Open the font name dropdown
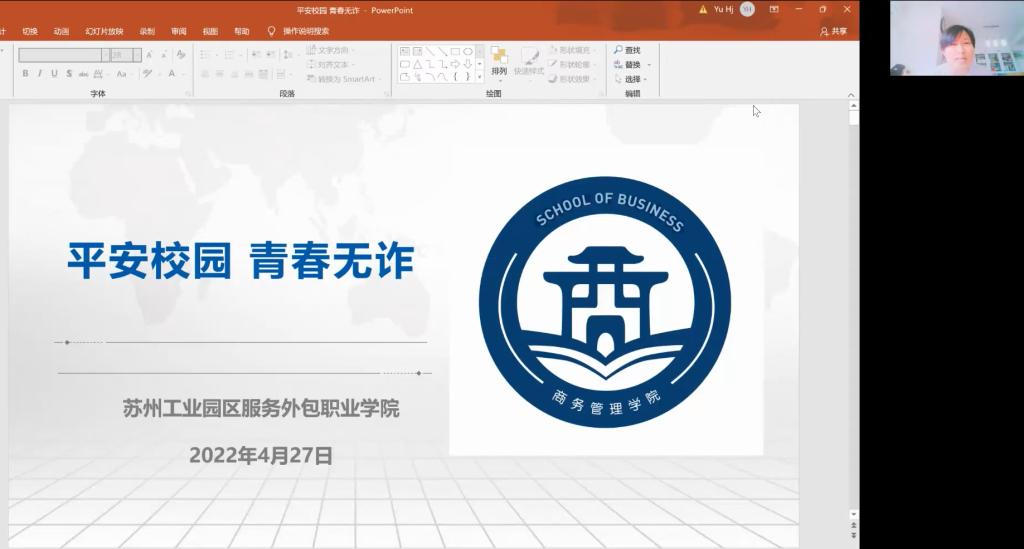The height and width of the screenshot is (549, 1024). (x=106, y=55)
